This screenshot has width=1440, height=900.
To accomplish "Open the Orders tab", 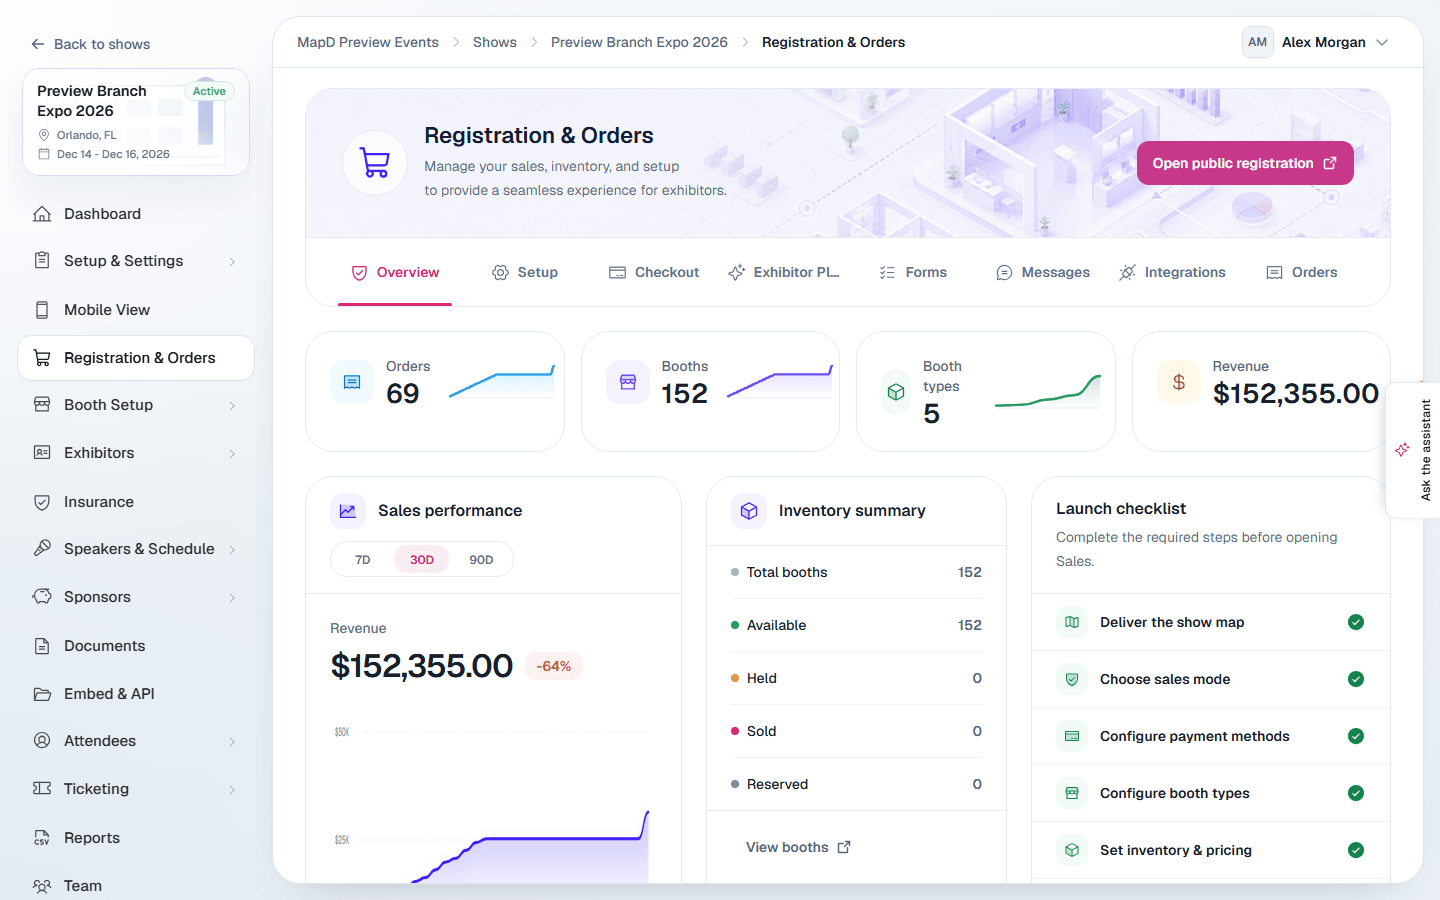I will [1302, 272].
